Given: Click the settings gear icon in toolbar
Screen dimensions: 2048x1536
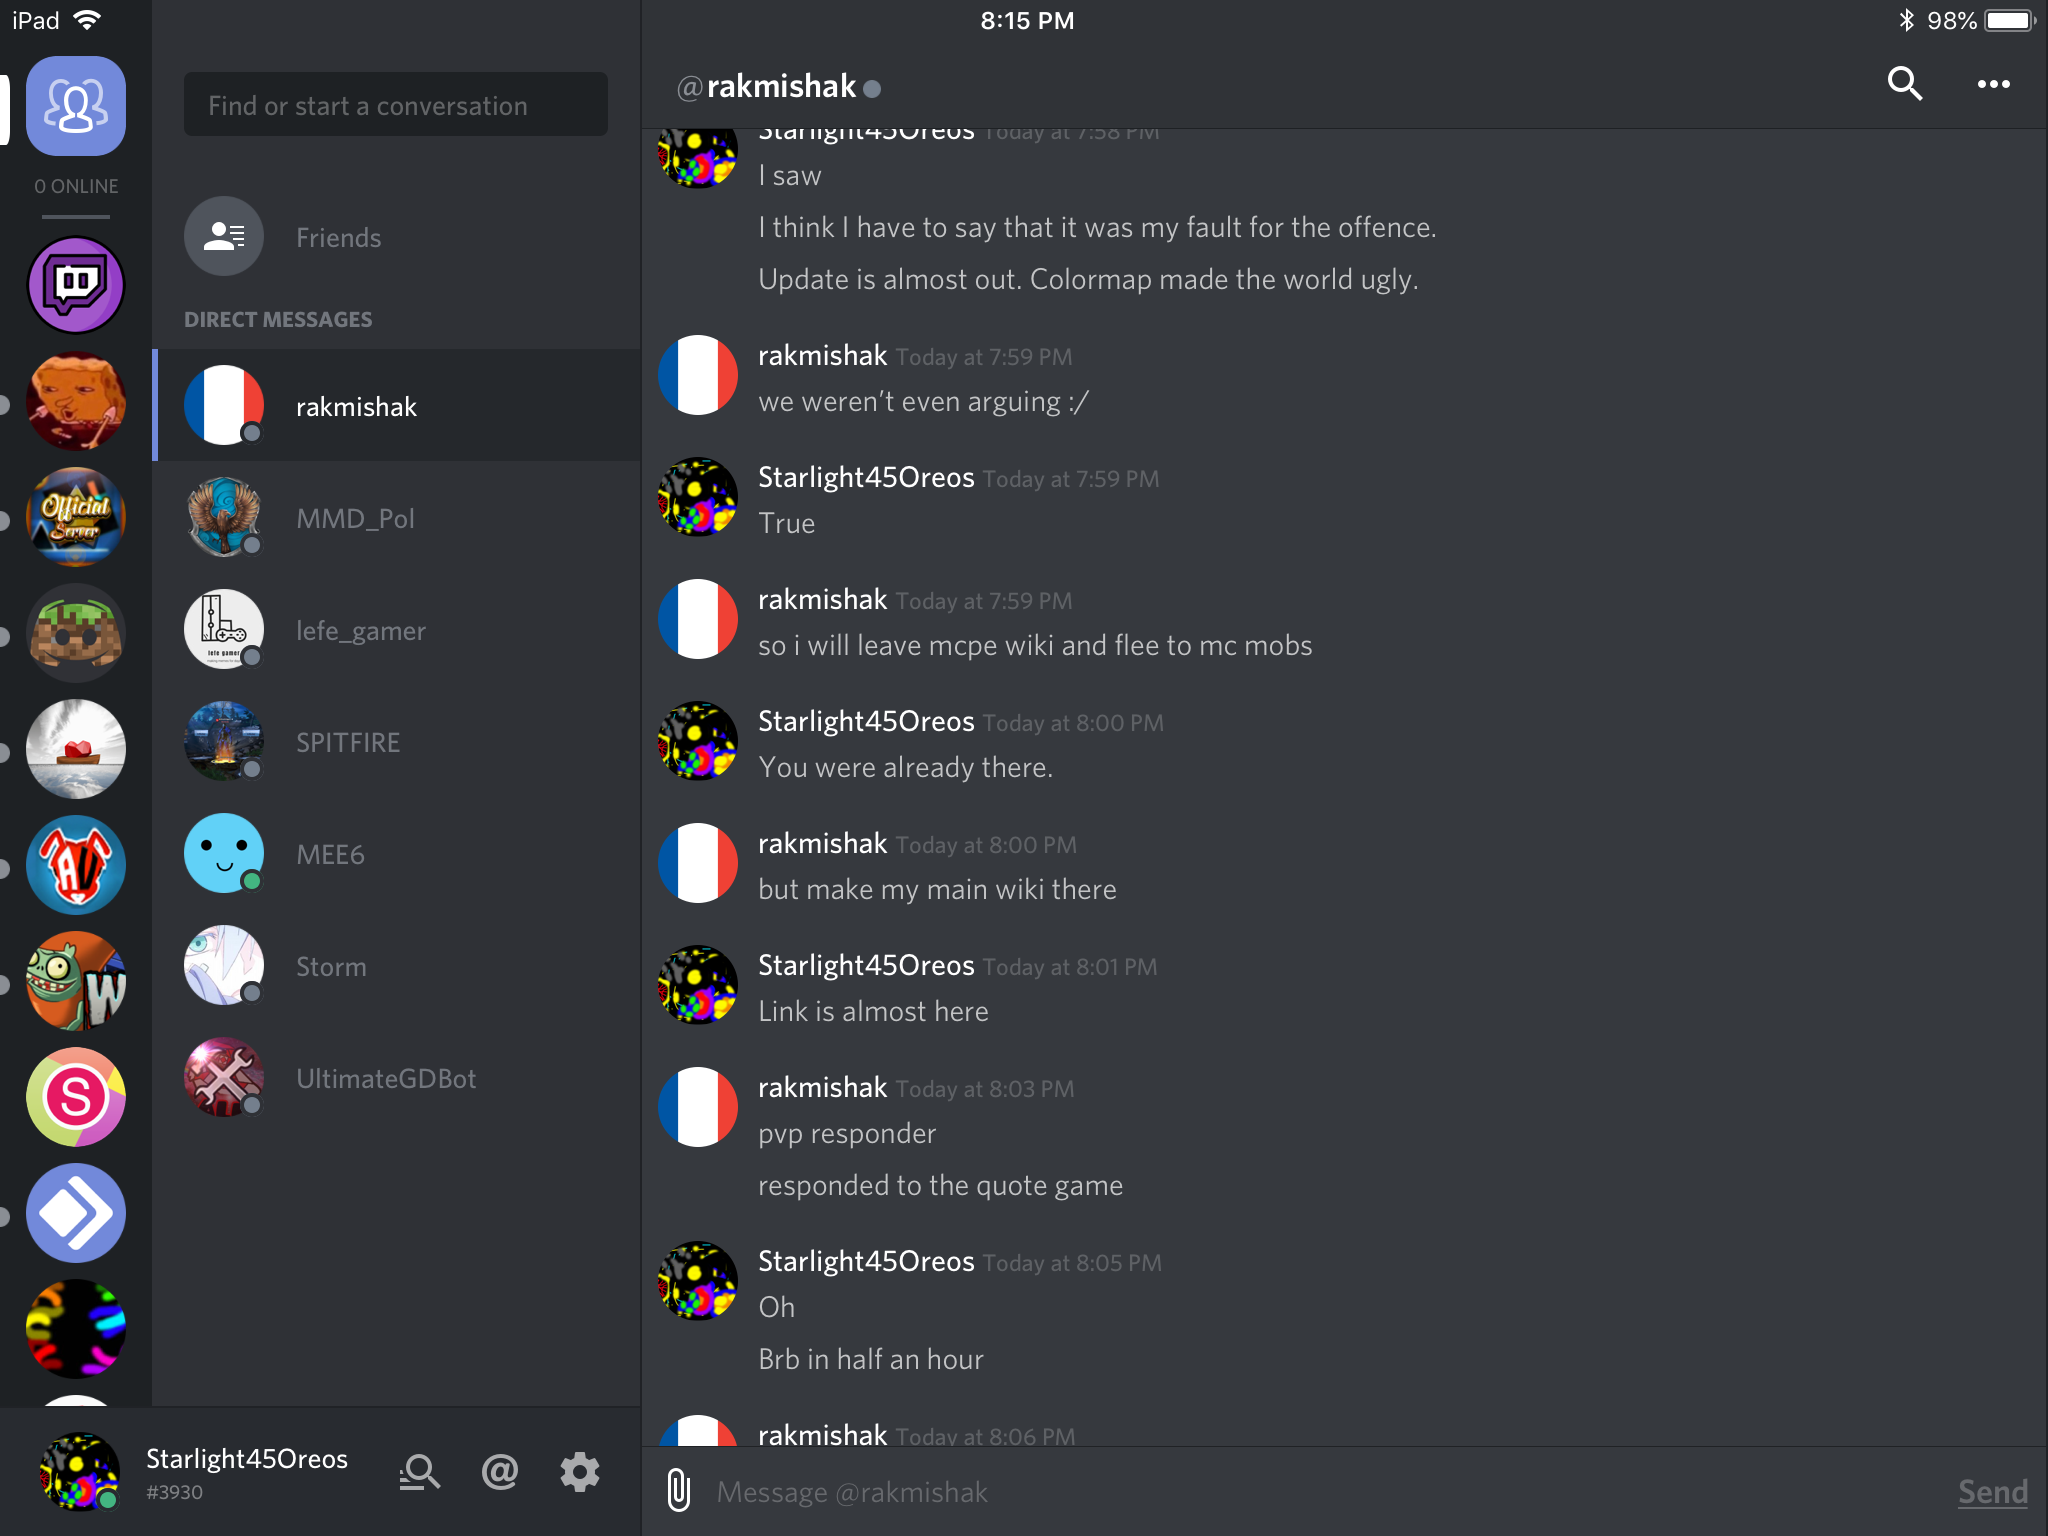Looking at the screenshot, I should (581, 1468).
